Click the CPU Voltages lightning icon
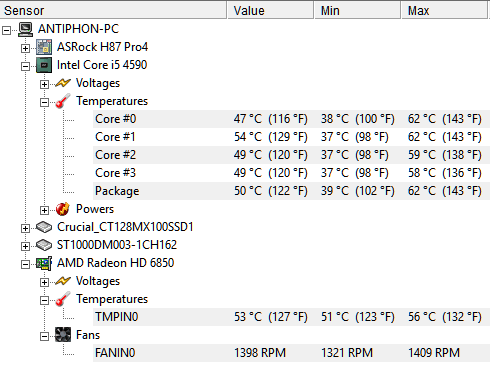The height and width of the screenshot is (376, 490). [x=63, y=83]
